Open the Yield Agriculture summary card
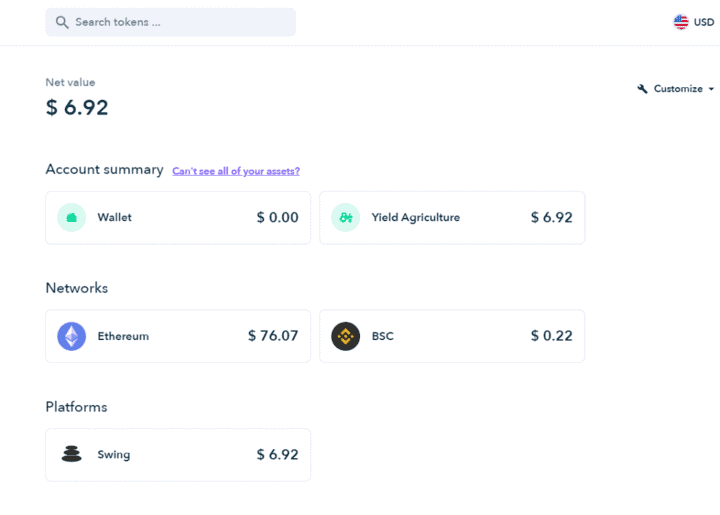 [x=452, y=217]
